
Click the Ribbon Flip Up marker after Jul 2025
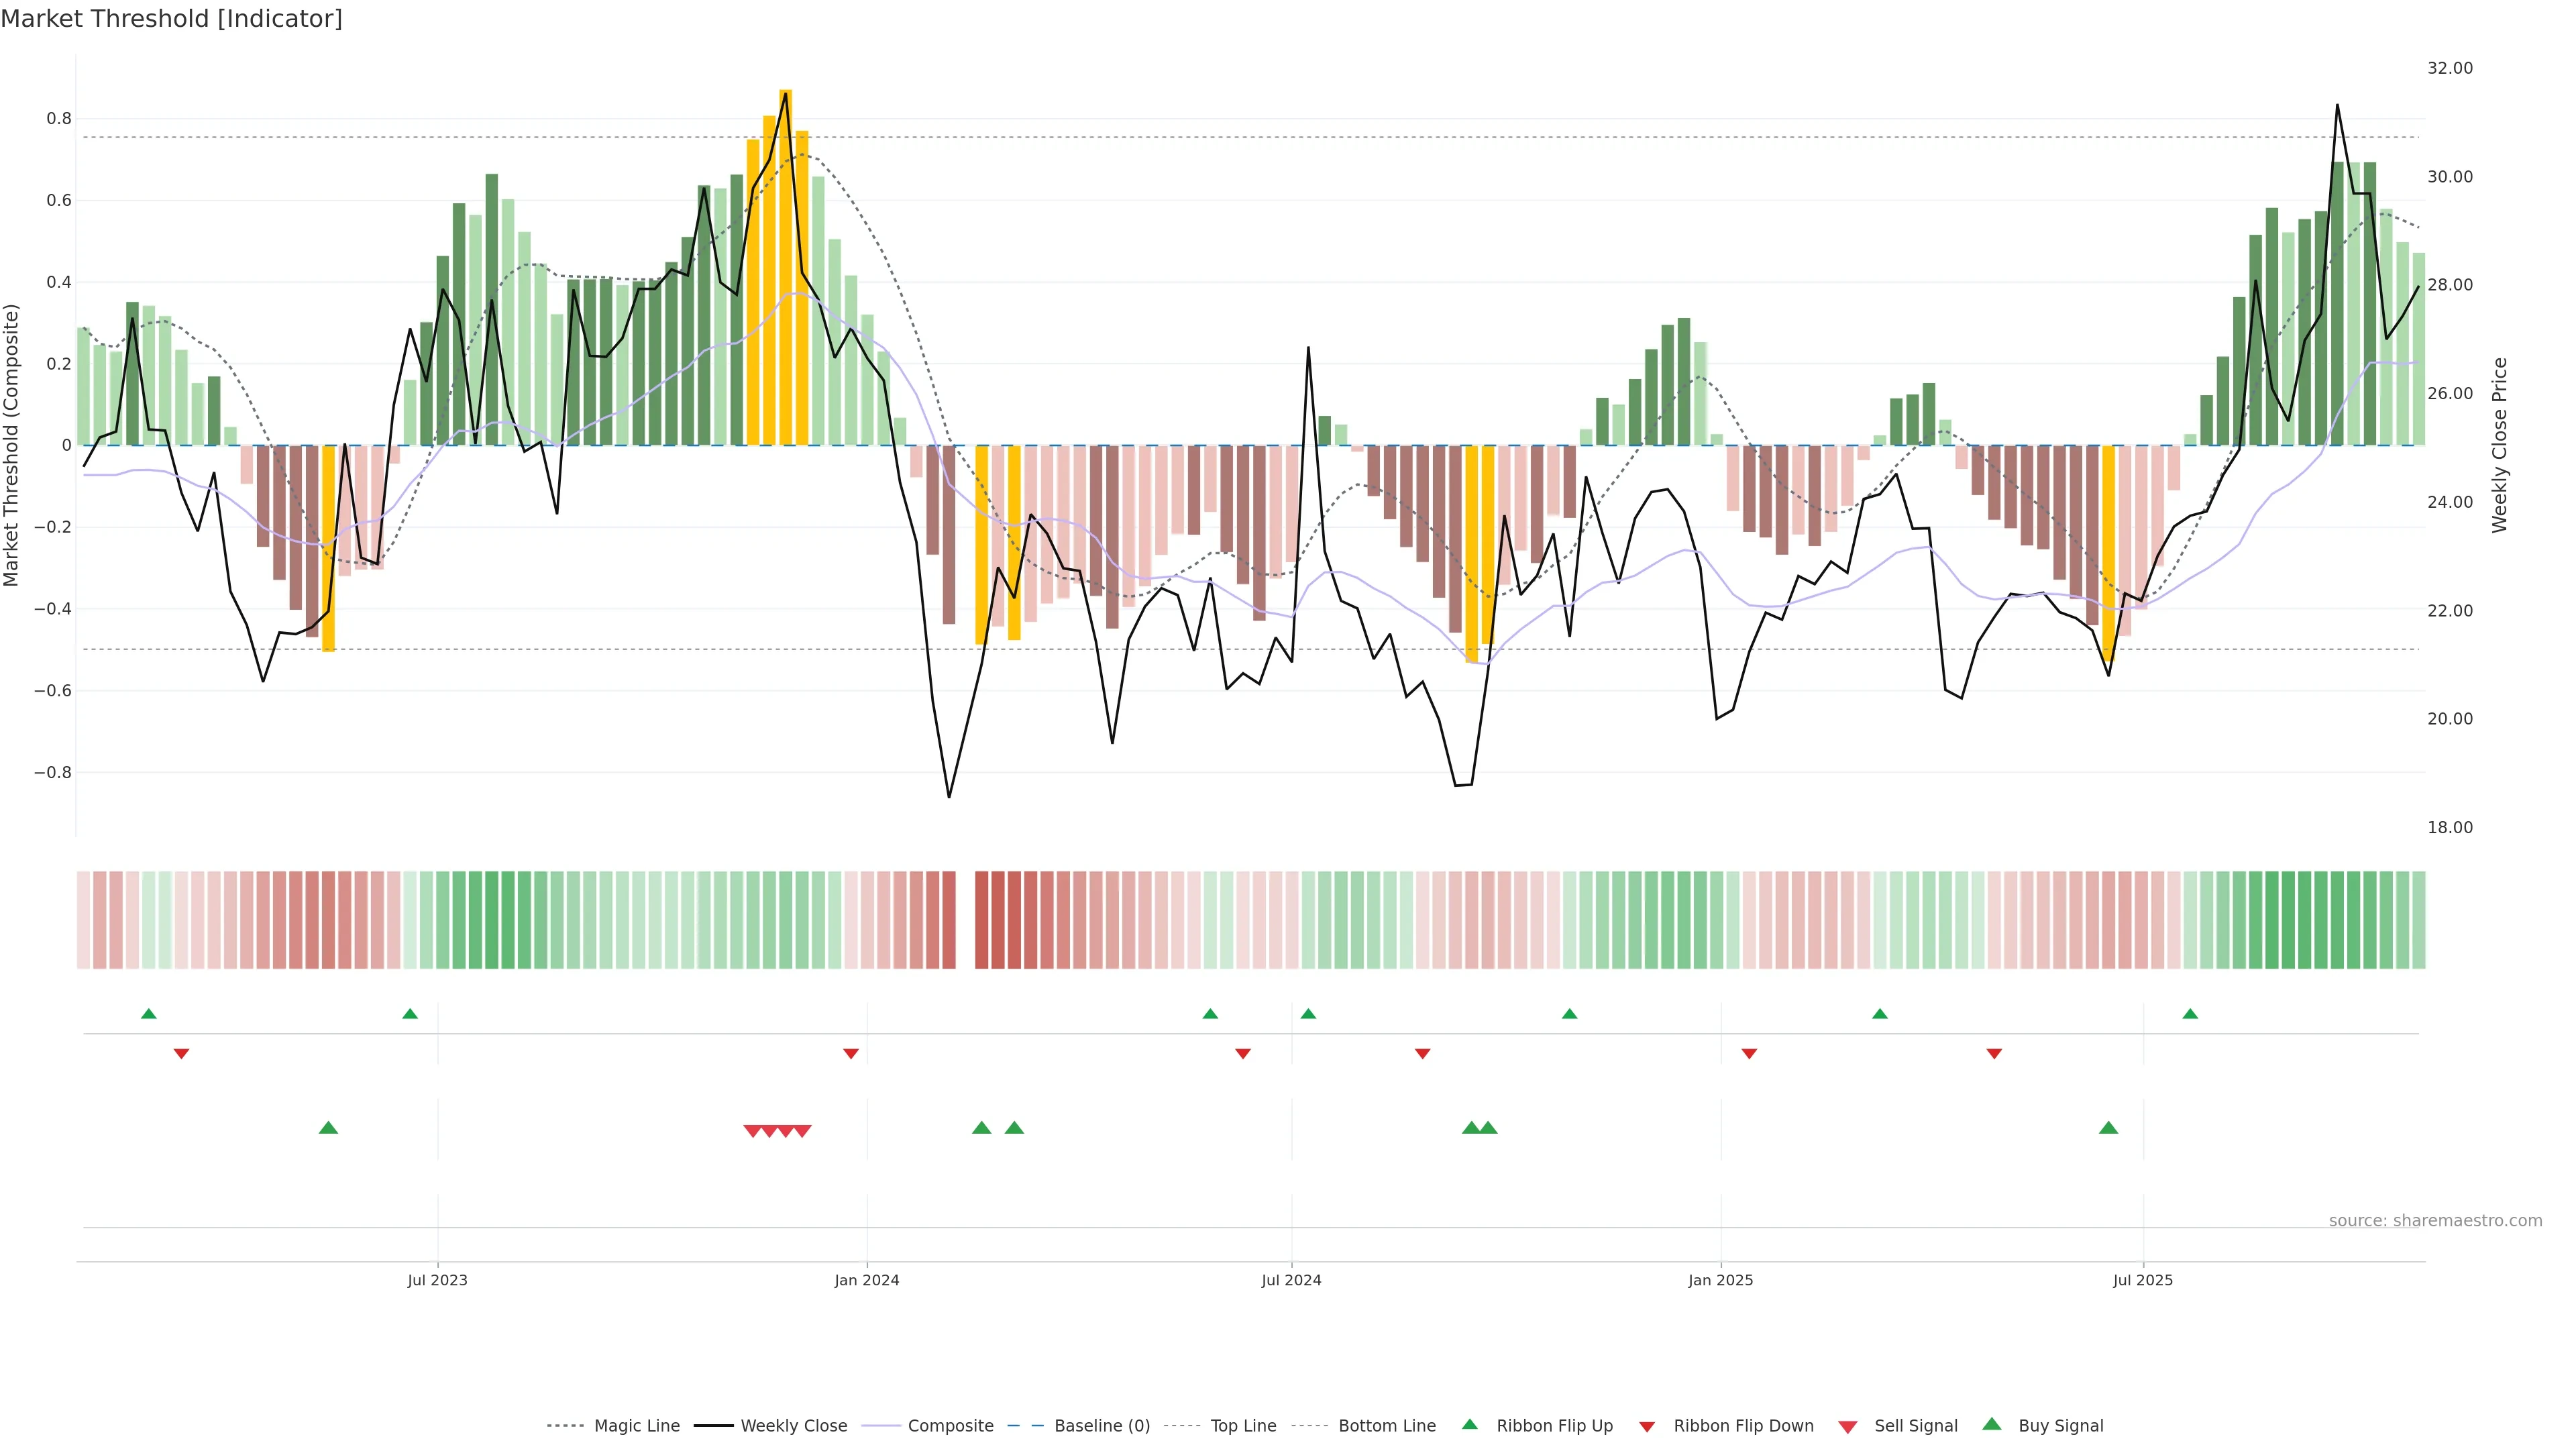pos(2190,1014)
